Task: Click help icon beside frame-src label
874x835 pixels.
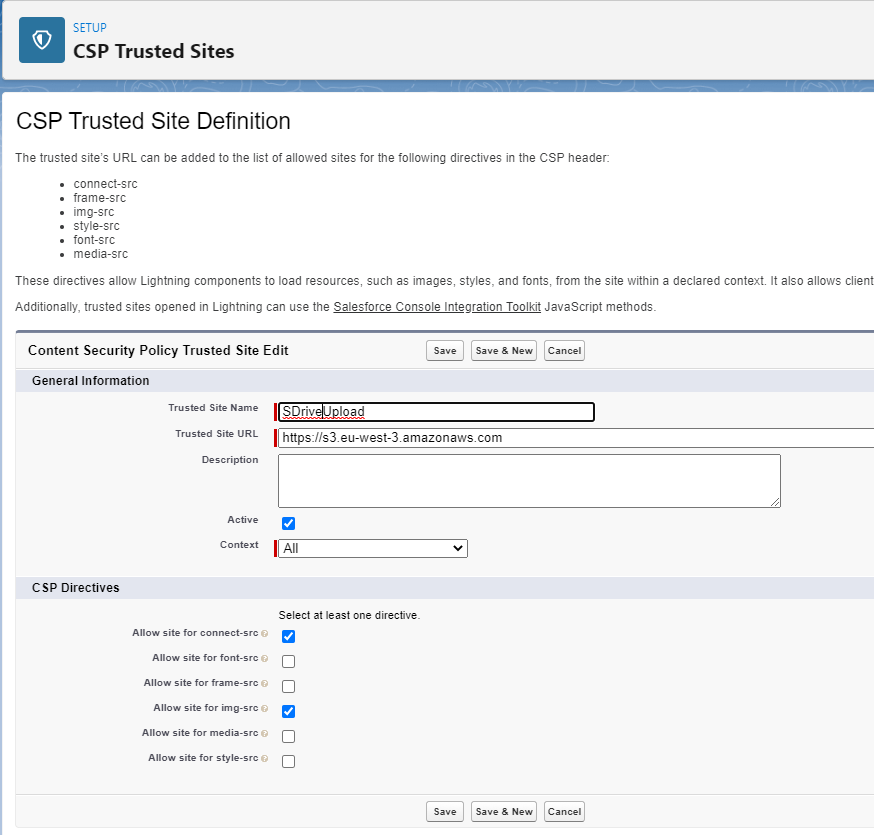Action: pyautogui.click(x=264, y=684)
